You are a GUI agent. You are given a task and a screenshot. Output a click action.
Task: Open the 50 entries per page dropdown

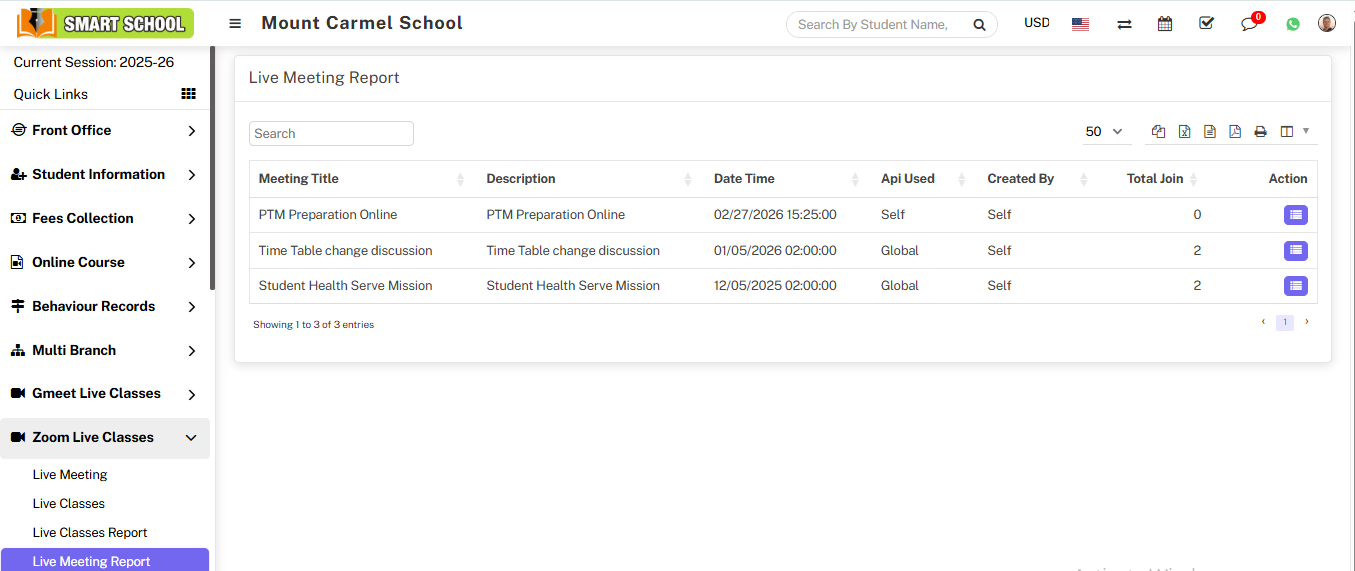1104,132
